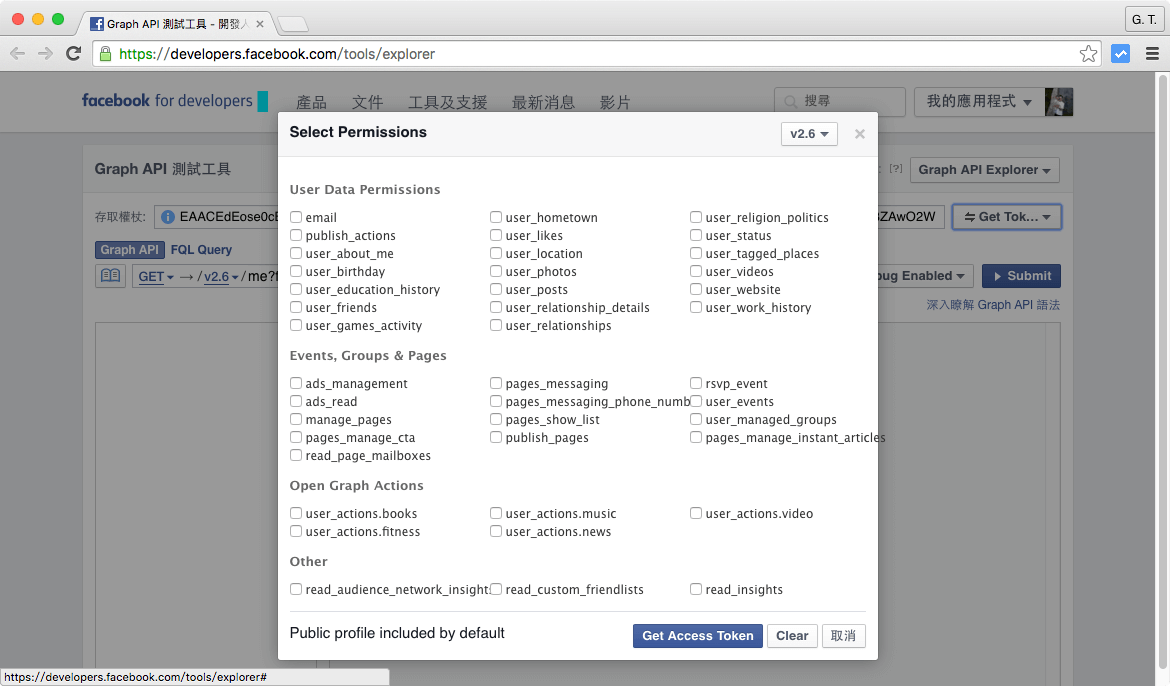Click the user profile avatar thumbnail

click(1059, 101)
